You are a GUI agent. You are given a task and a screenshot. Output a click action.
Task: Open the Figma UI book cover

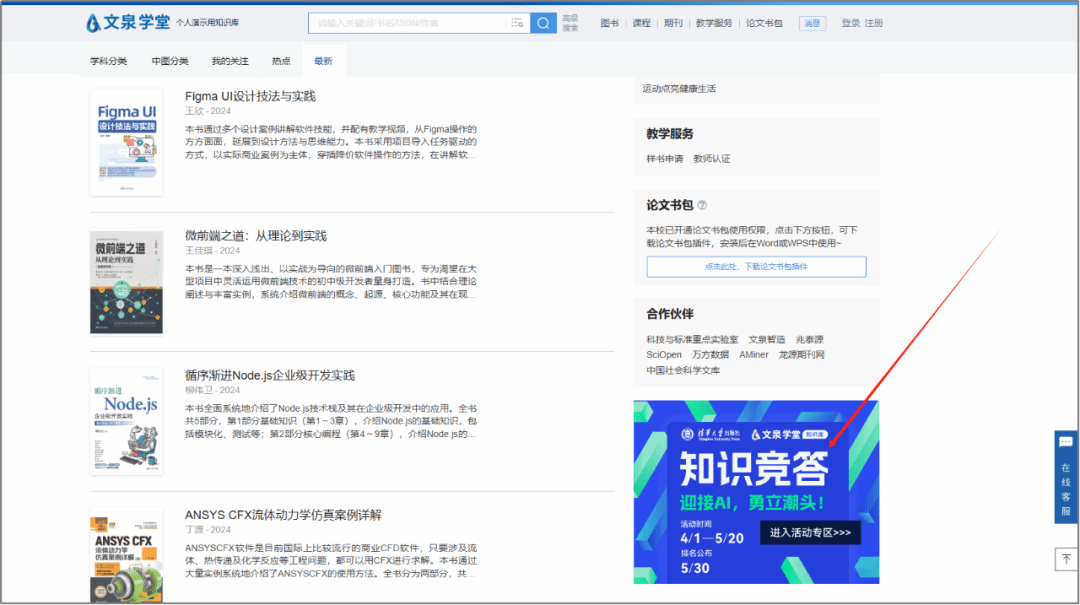pyautogui.click(x=126, y=140)
